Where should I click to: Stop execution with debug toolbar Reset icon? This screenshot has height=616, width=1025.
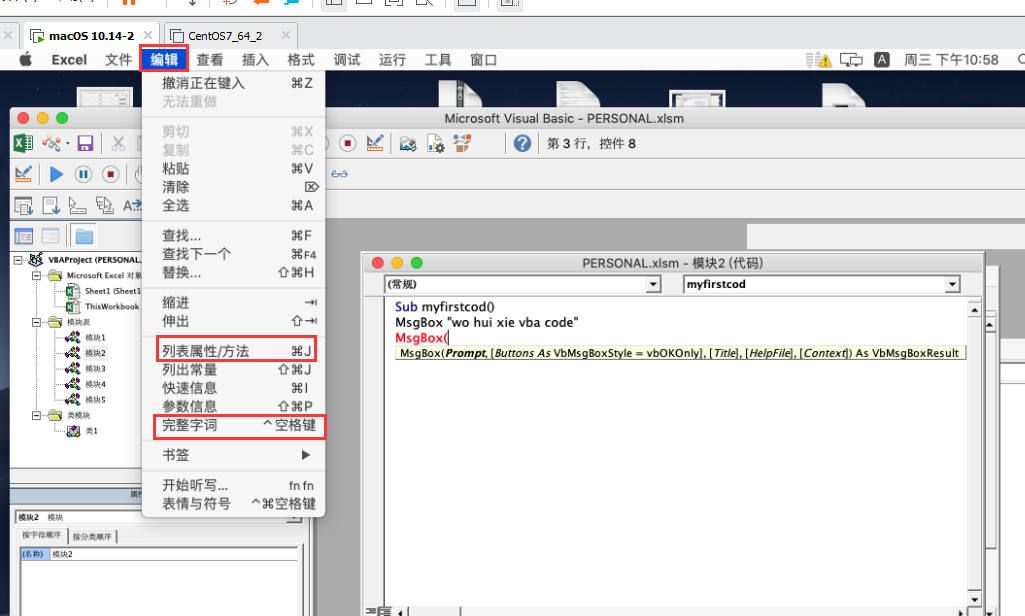pyautogui.click(x=110, y=174)
